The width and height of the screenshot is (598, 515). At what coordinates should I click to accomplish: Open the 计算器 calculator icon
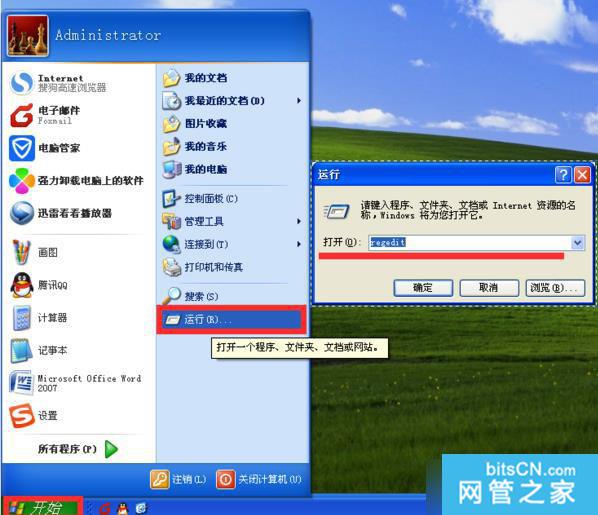(x=22, y=318)
